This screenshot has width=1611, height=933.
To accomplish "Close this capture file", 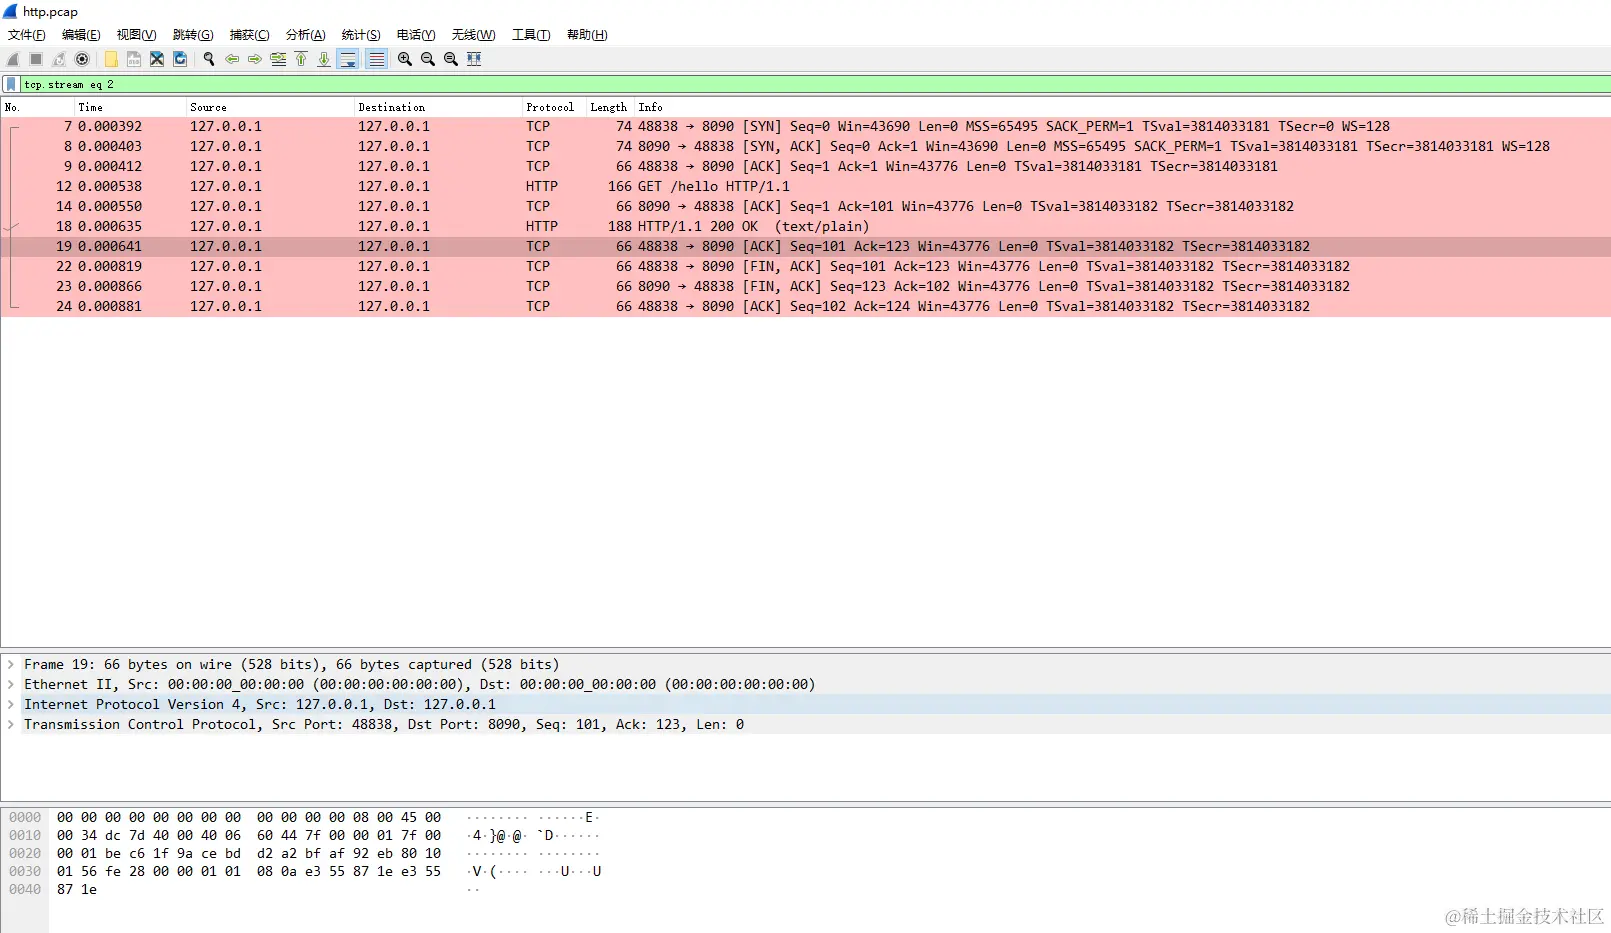I will (x=157, y=59).
